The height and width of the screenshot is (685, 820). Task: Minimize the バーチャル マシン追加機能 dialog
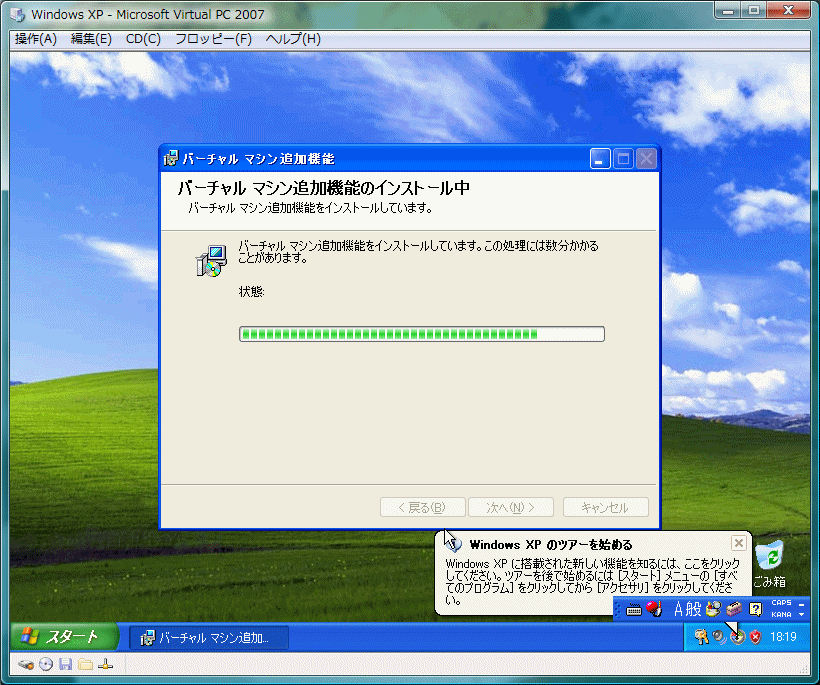[x=600, y=158]
